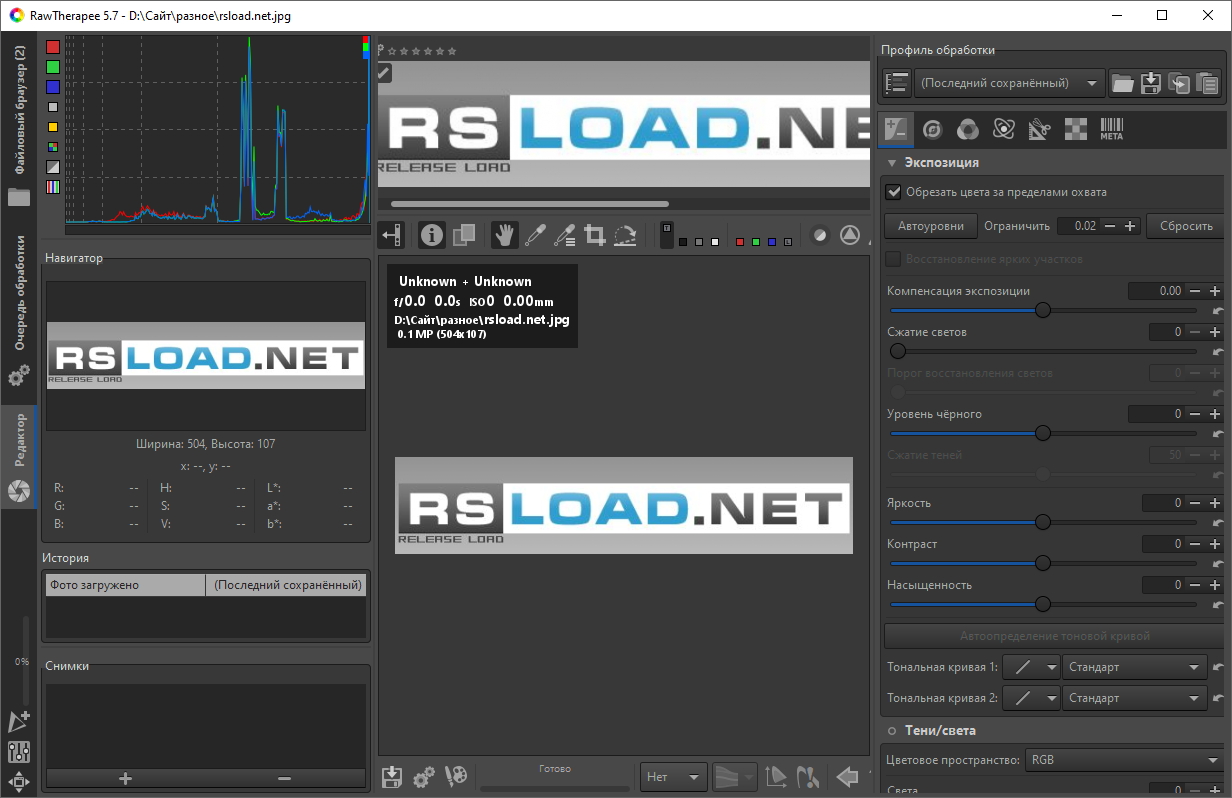1232x798 pixels.
Task: Click the Компенсация экспозиции slider
Action: tap(1043, 310)
